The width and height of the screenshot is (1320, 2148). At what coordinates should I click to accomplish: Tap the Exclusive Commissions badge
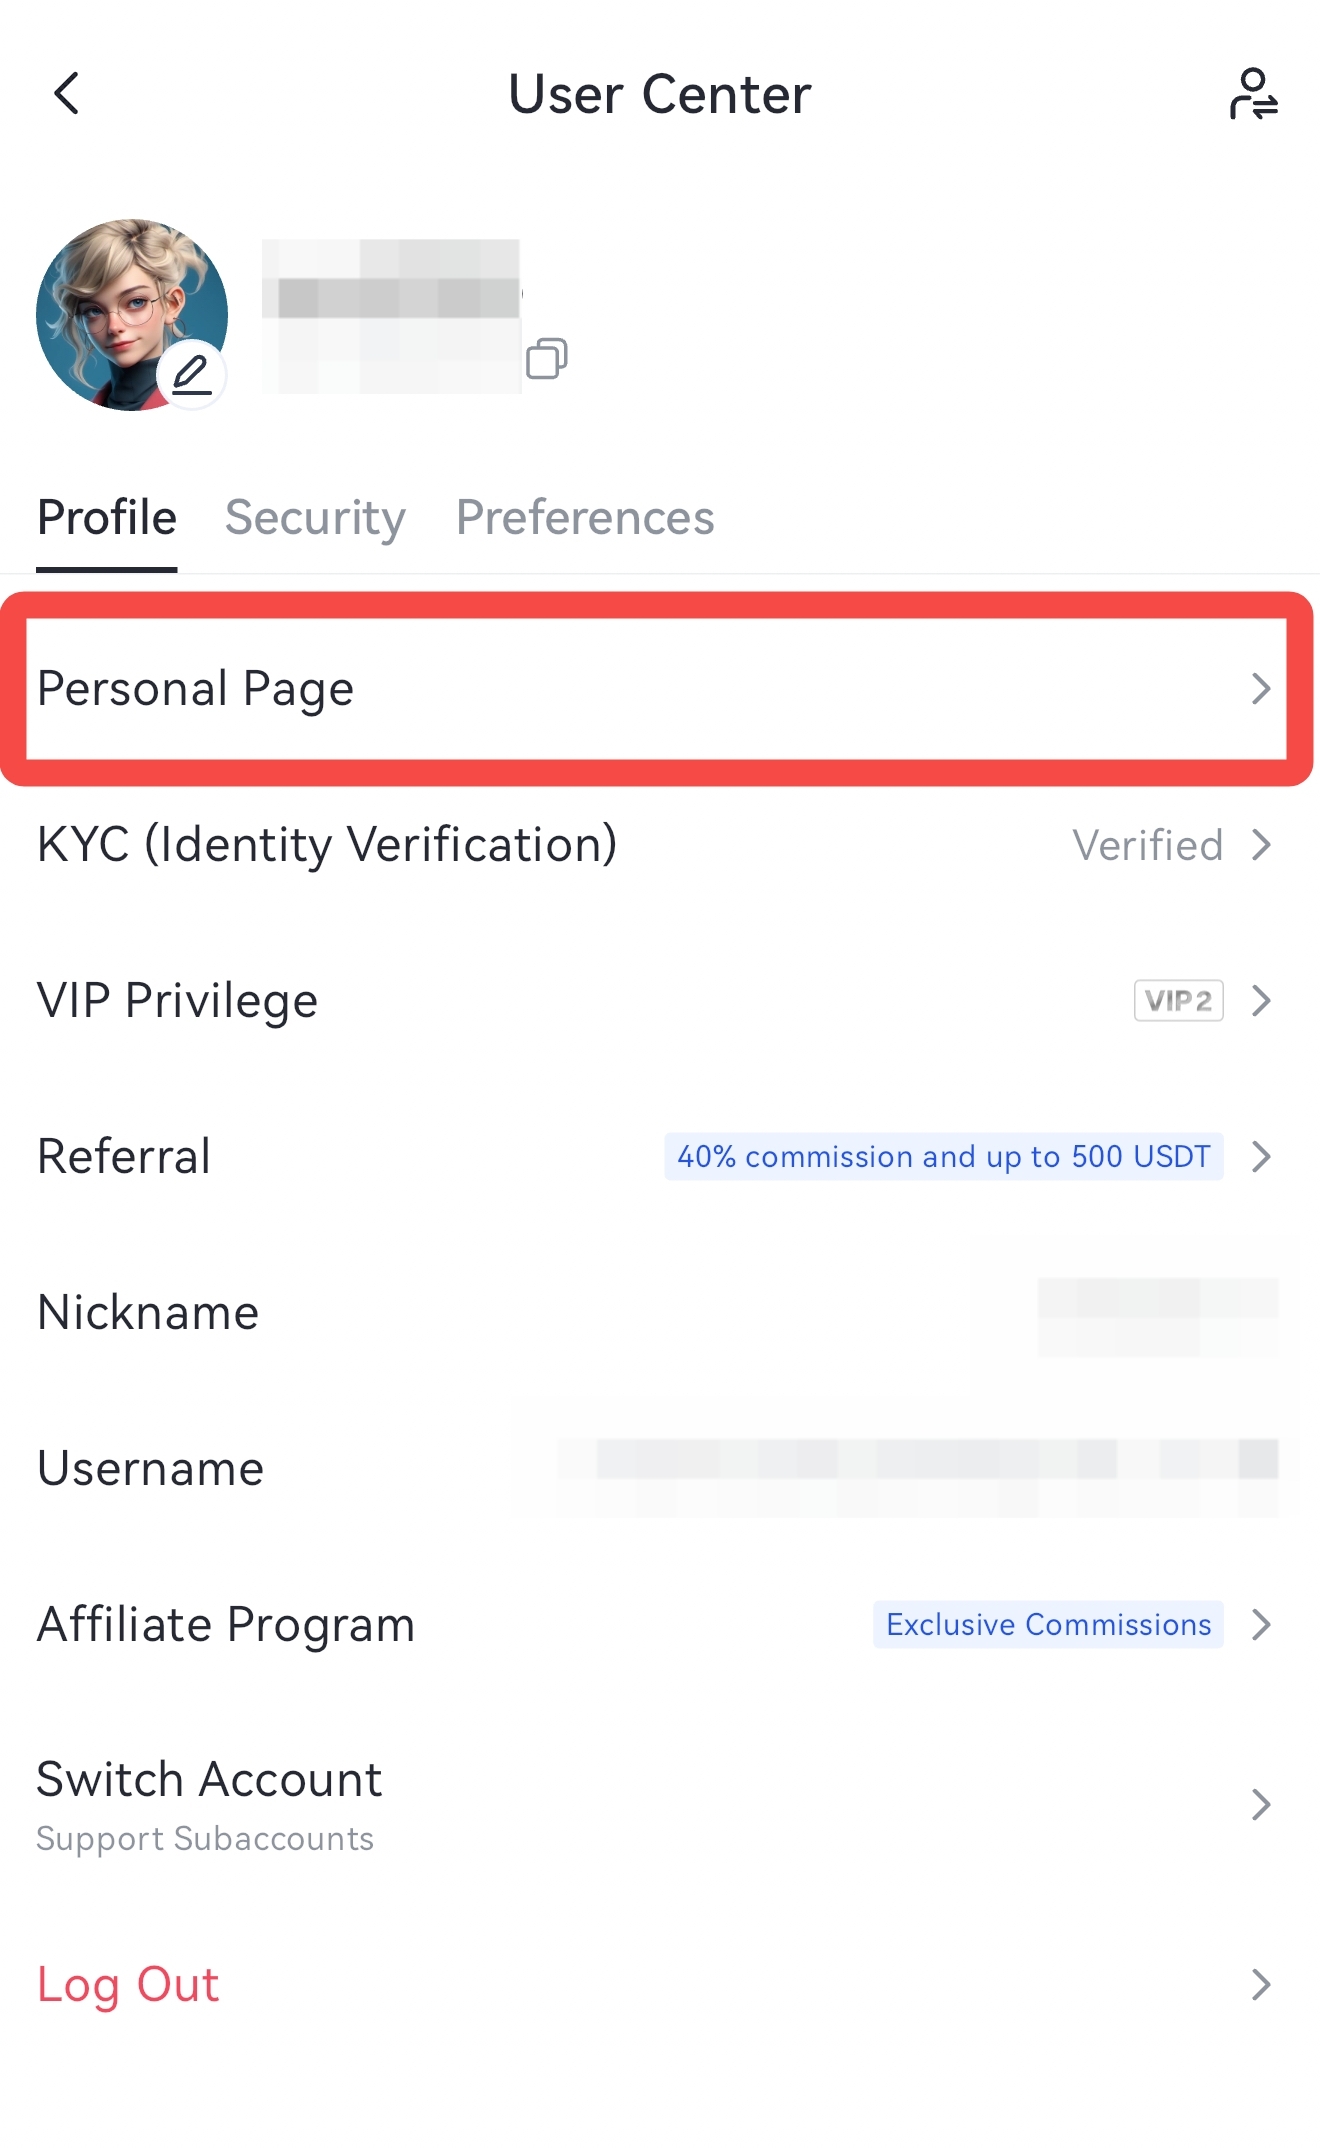click(x=1048, y=1625)
